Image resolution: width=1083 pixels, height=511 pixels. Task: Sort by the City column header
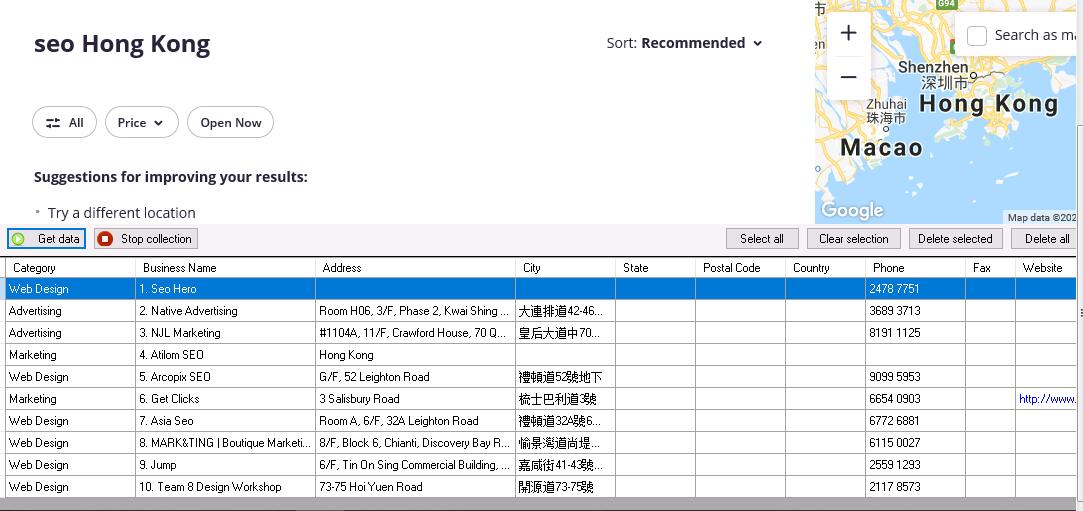tap(565, 268)
